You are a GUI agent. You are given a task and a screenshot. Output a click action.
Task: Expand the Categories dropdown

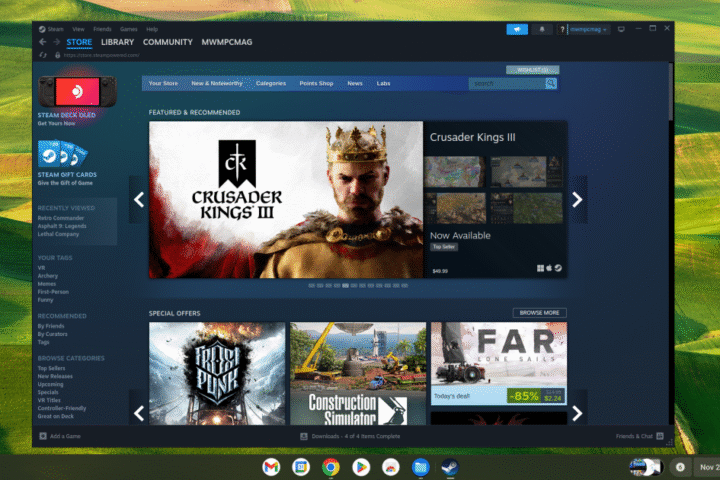271,83
